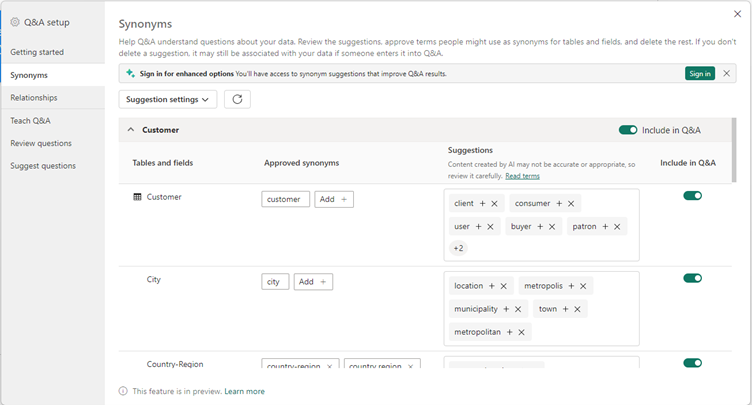Open the Read terms link

tap(522, 176)
